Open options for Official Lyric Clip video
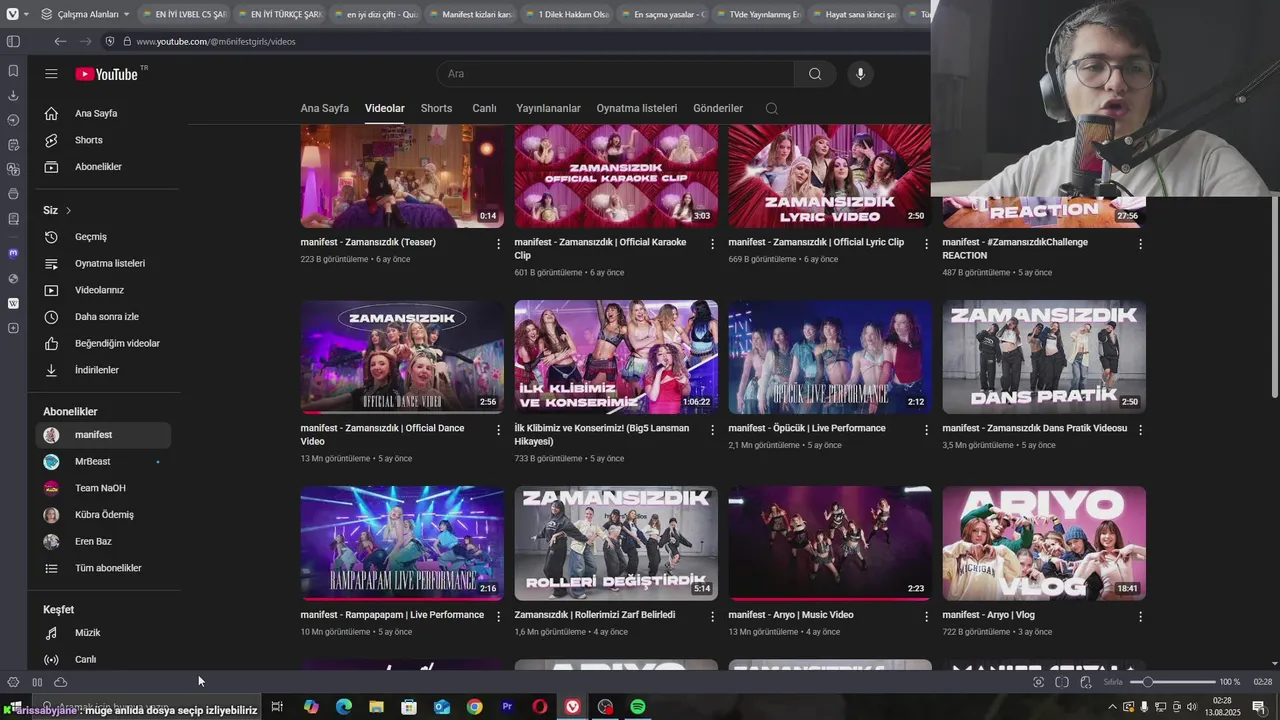 pos(926,244)
